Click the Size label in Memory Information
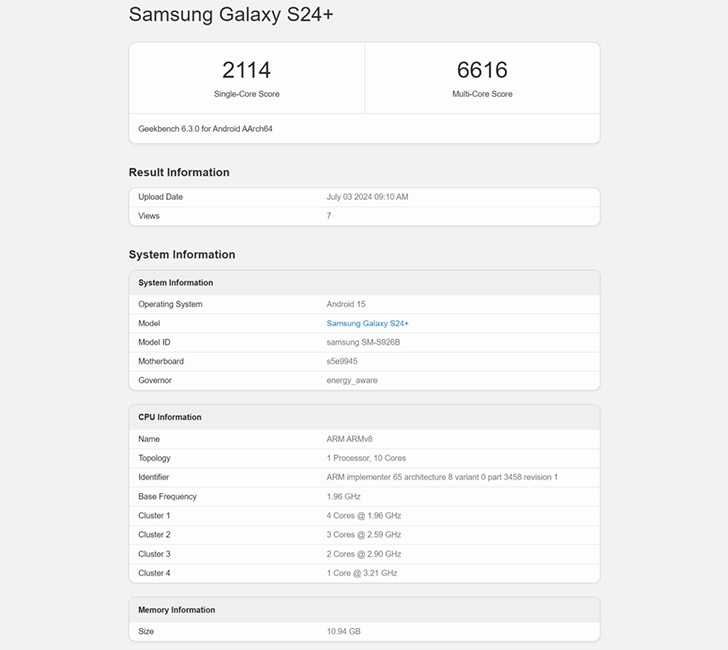 (x=146, y=631)
